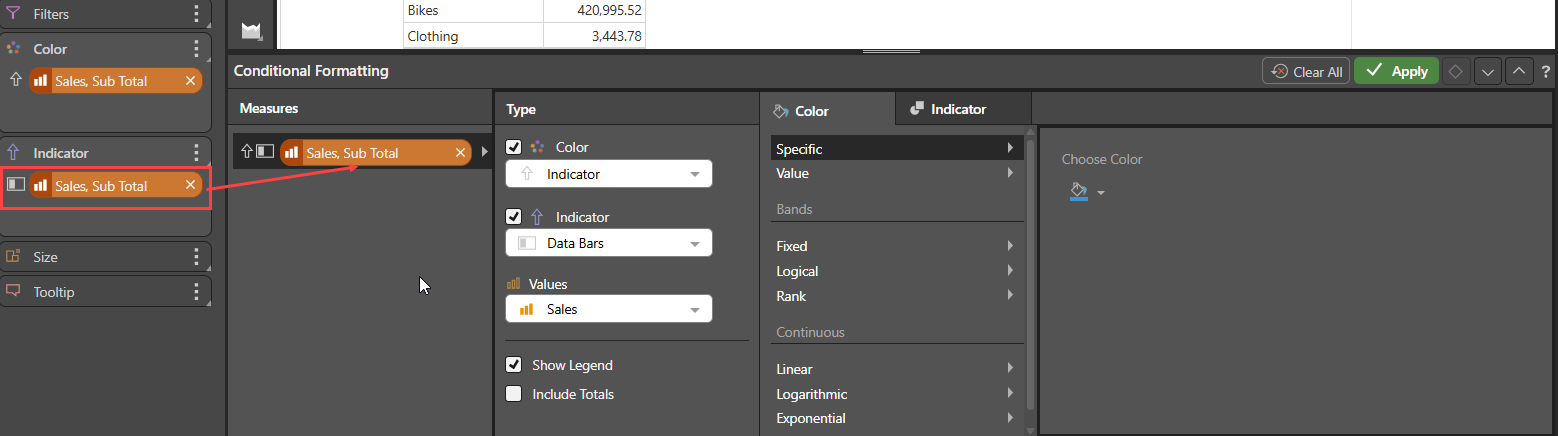
Task: Remove Sales, Sub Total from Color zone
Action: tap(190, 81)
